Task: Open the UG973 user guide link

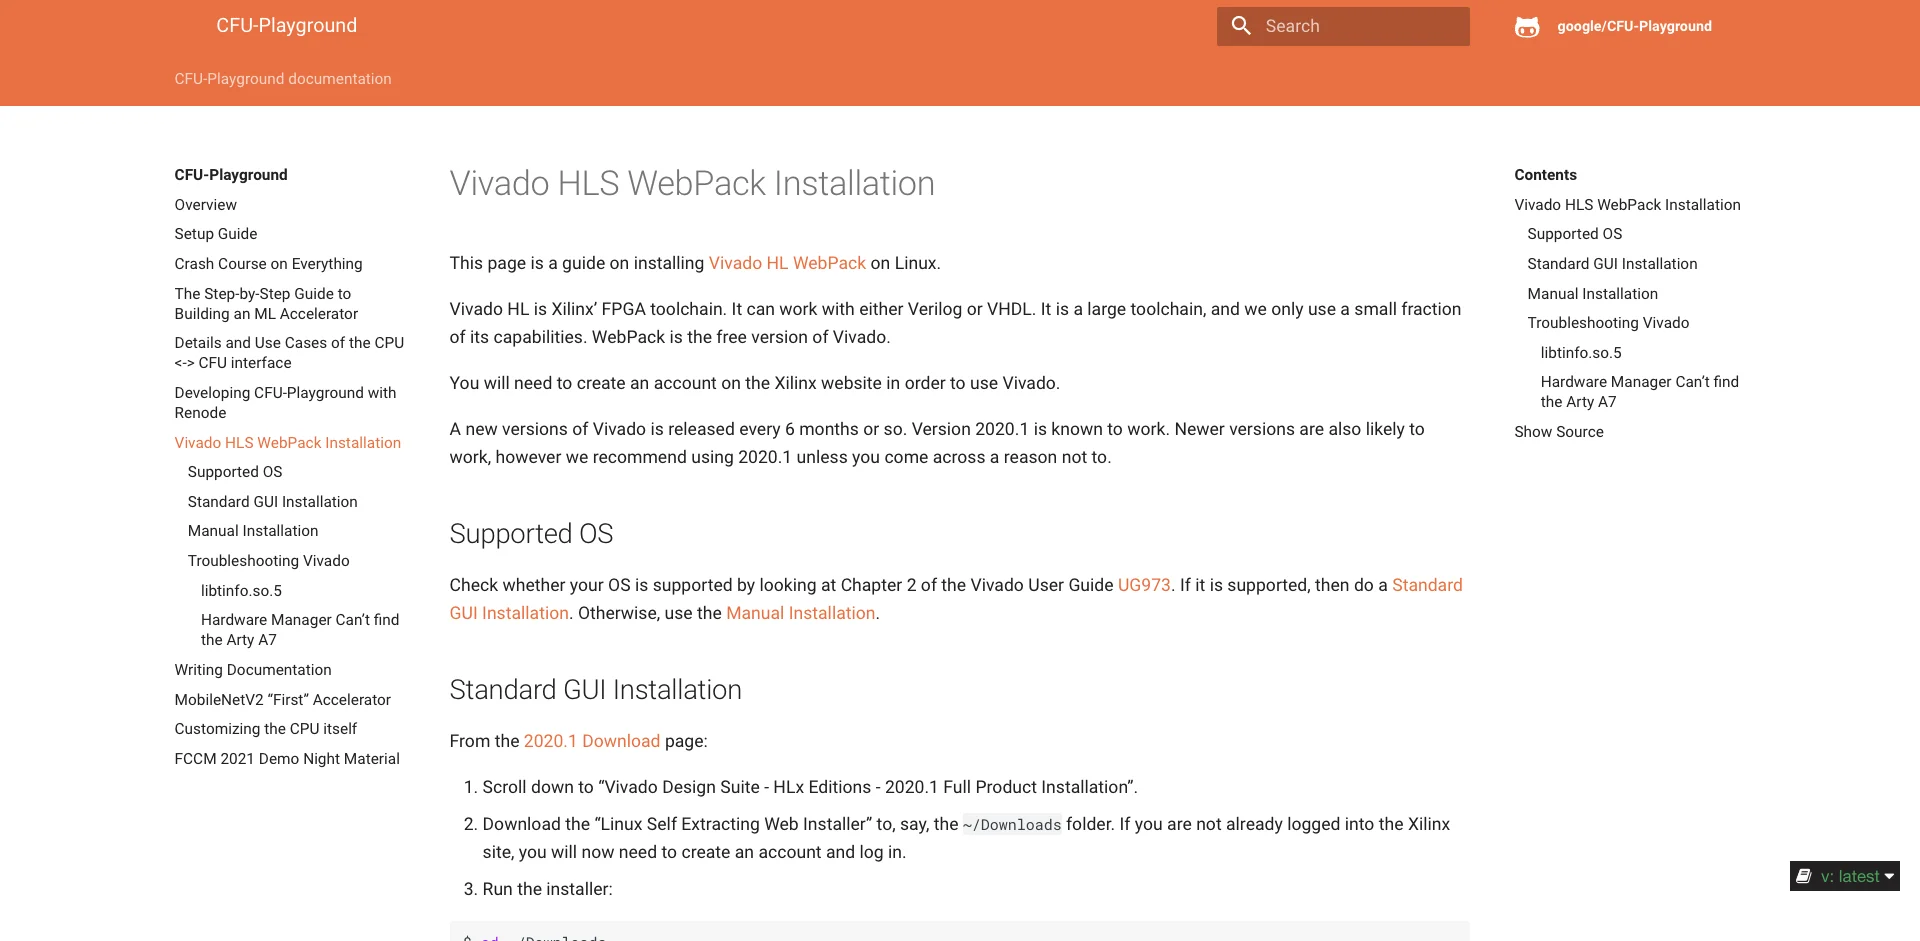Action: pyautogui.click(x=1144, y=585)
